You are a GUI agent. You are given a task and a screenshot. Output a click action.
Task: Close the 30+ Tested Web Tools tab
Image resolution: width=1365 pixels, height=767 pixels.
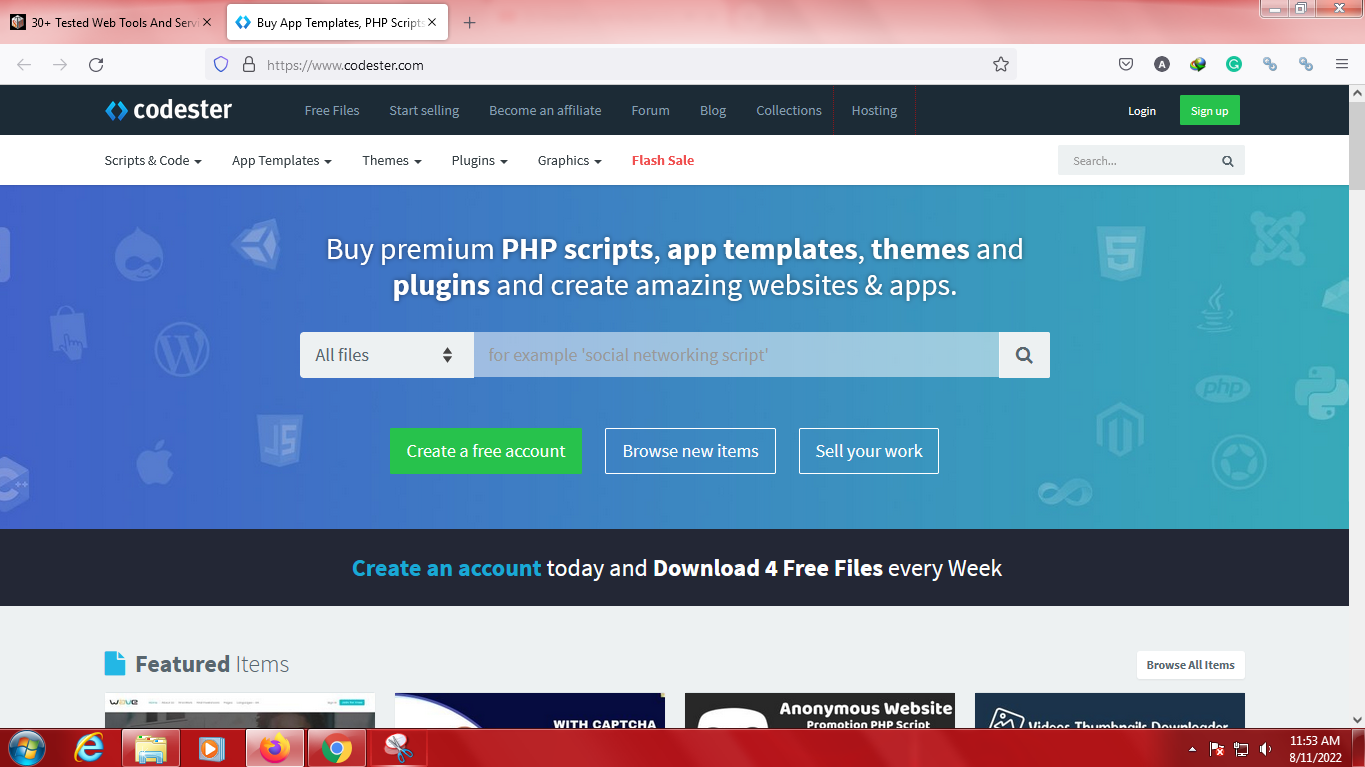tap(207, 22)
